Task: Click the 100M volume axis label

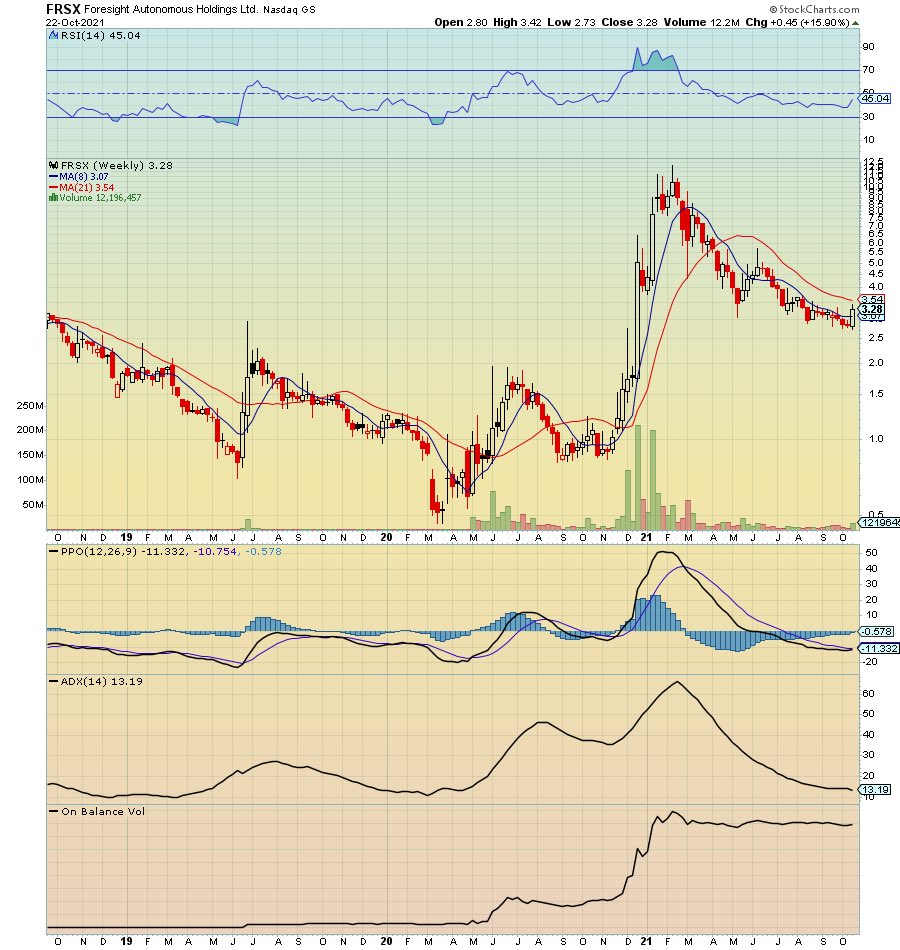Action: 30,480
